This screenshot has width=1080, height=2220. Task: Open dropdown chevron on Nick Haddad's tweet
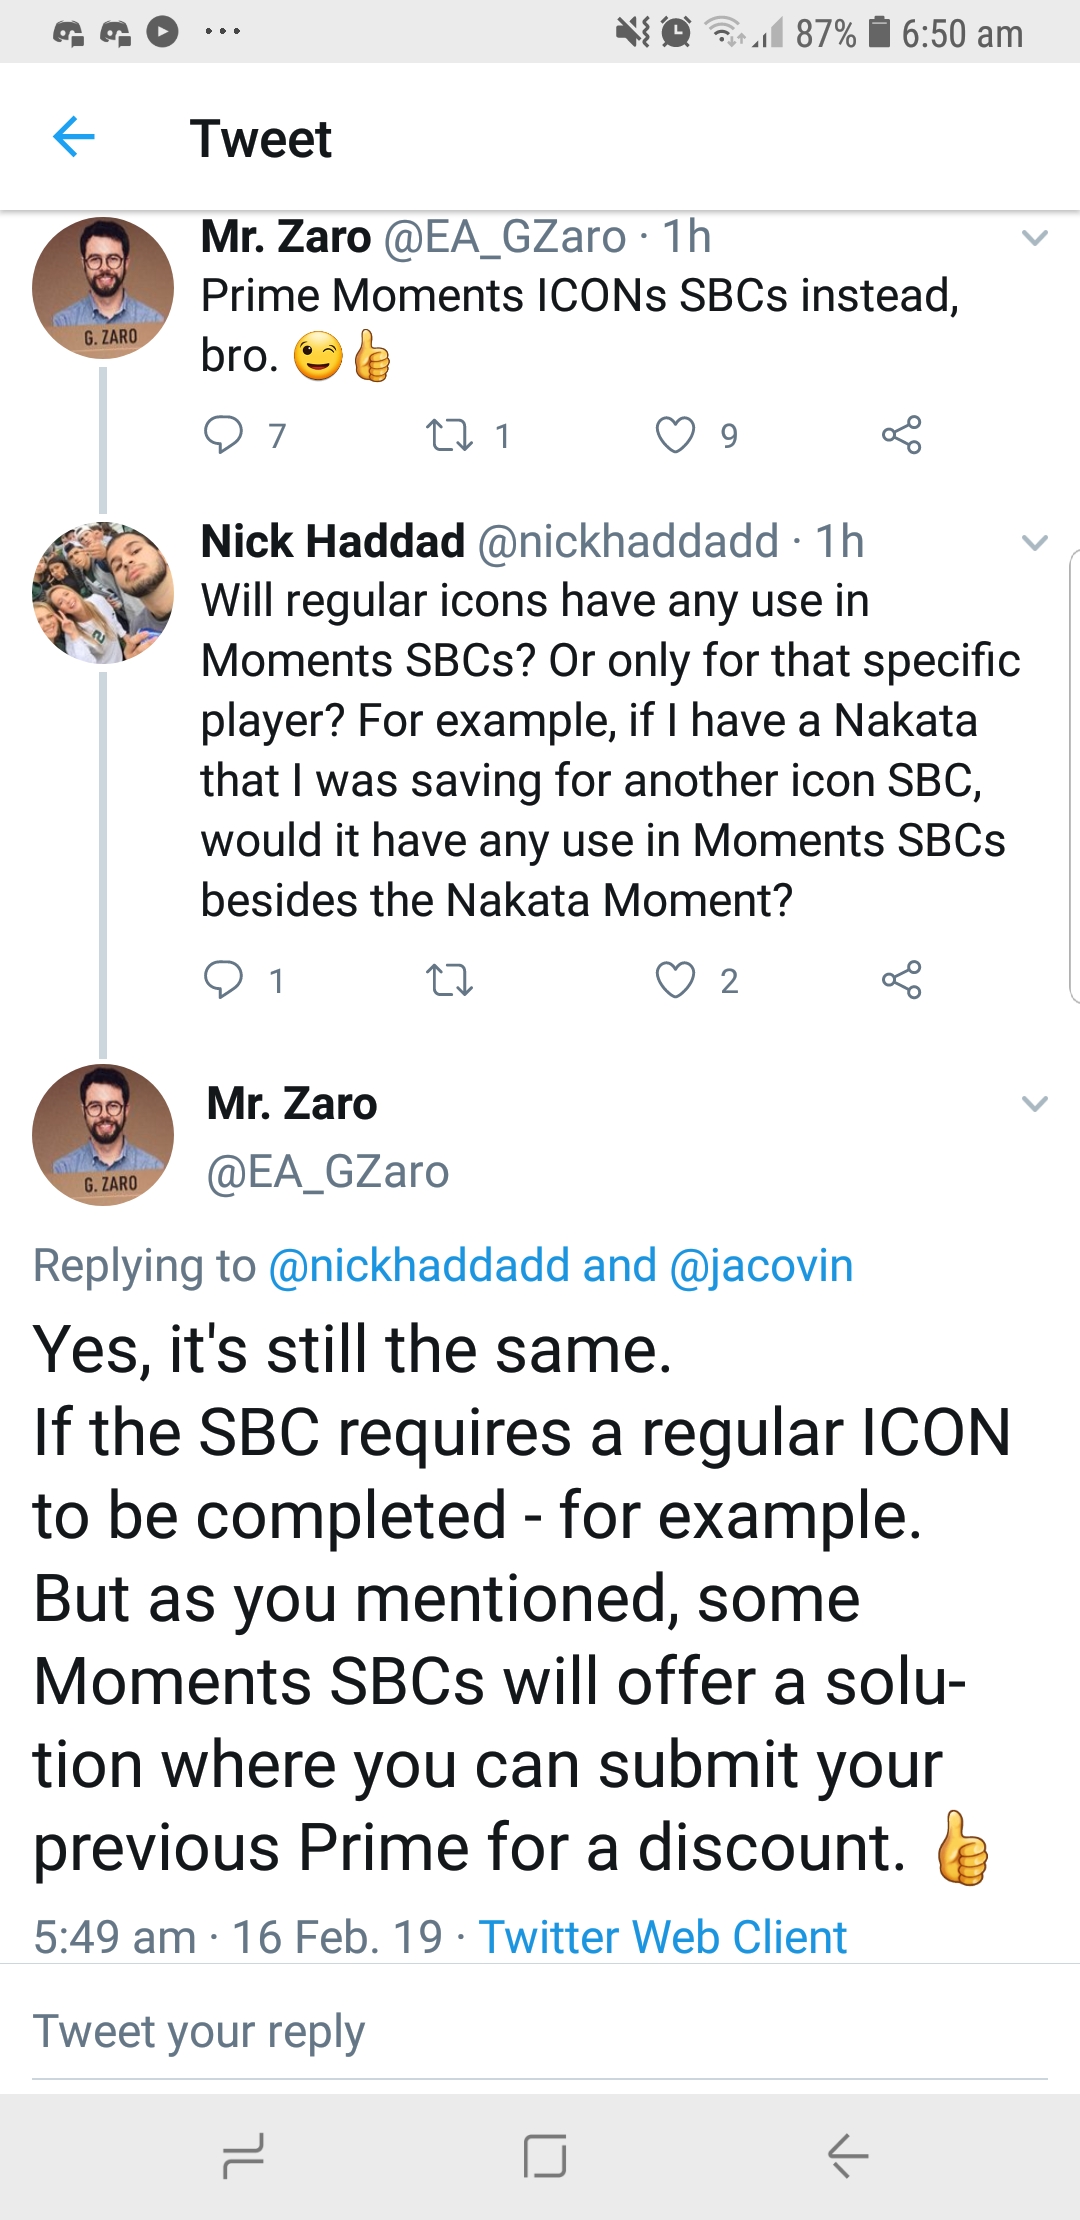[x=1035, y=543]
